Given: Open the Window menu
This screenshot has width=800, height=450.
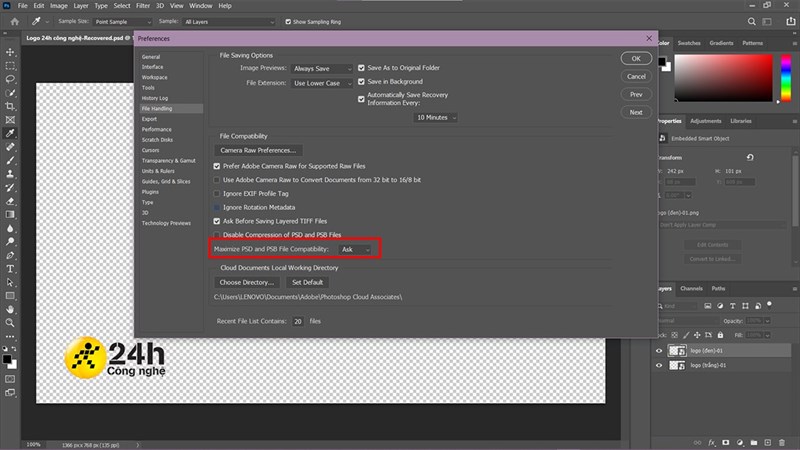Looking at the screenshot, I should tap(201, 6).
